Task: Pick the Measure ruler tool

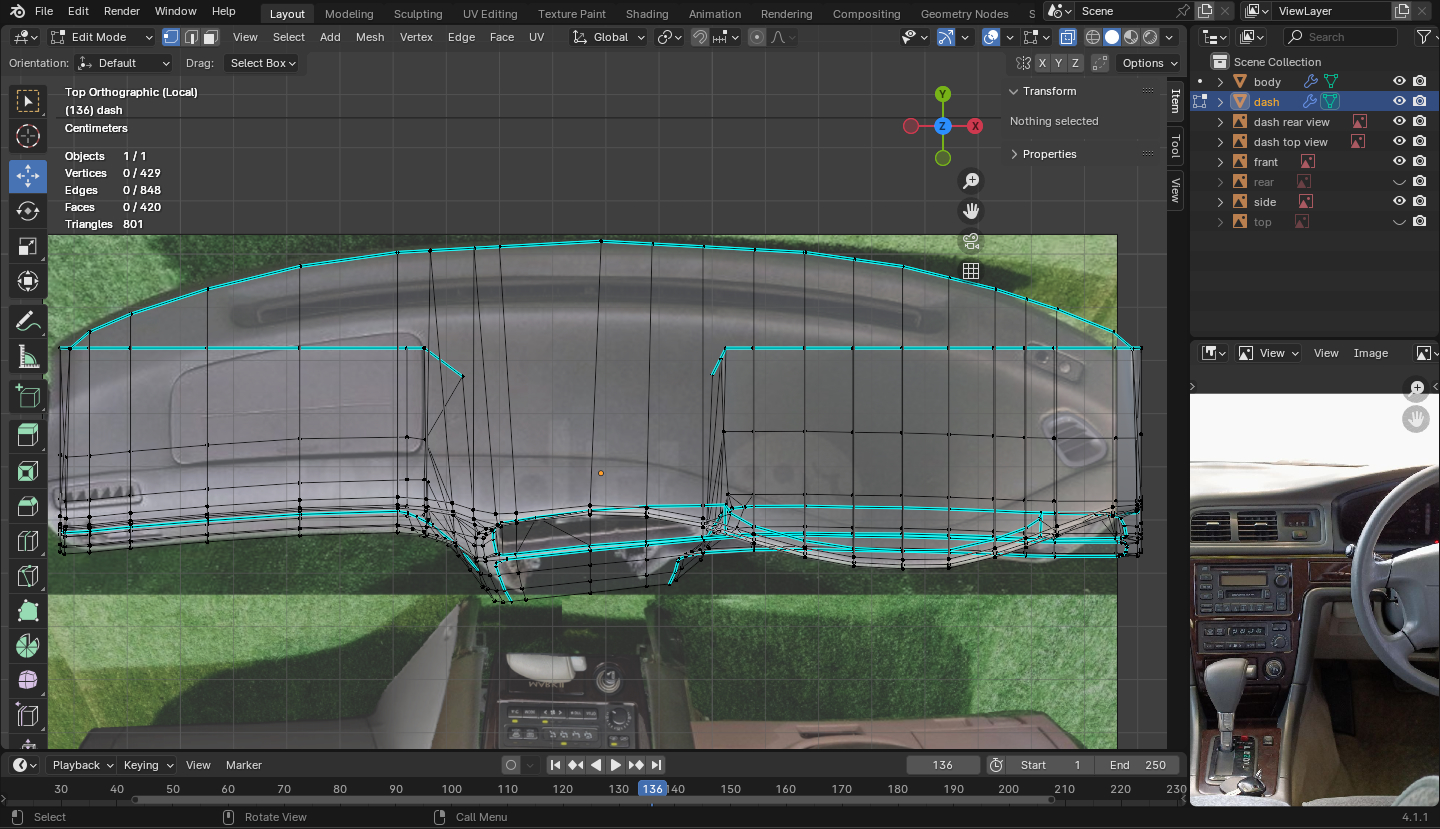Action: pos(28,357)
